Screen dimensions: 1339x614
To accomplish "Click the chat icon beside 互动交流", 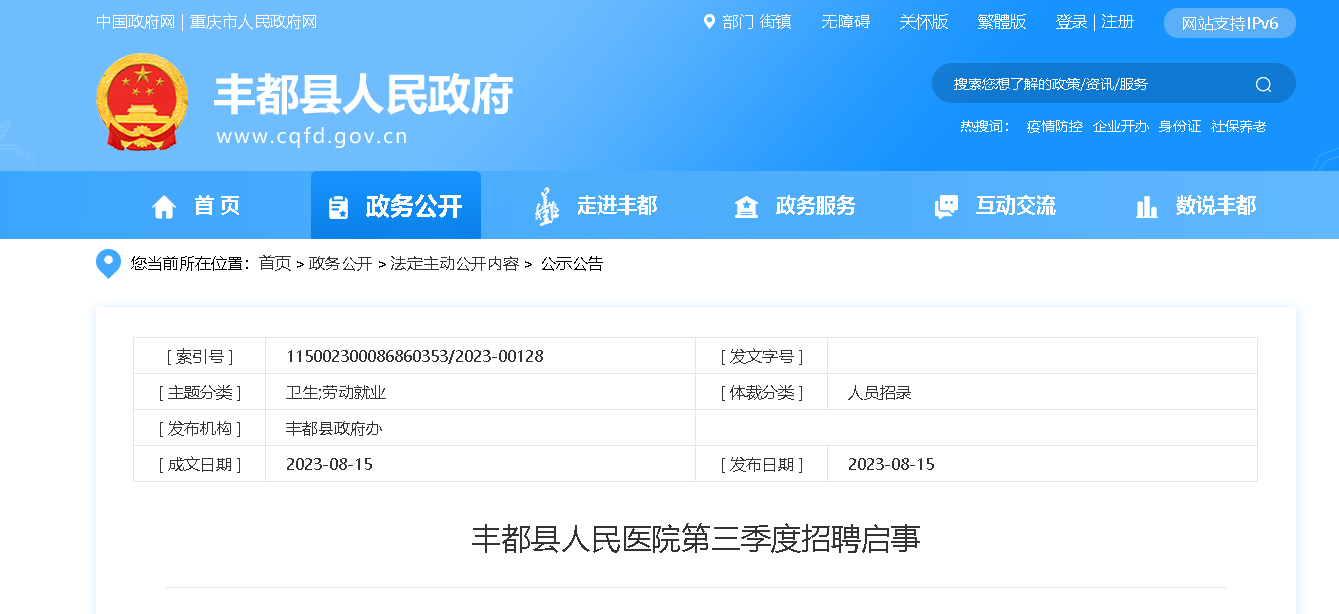I will pyautogui.click(x=945, y=206).
